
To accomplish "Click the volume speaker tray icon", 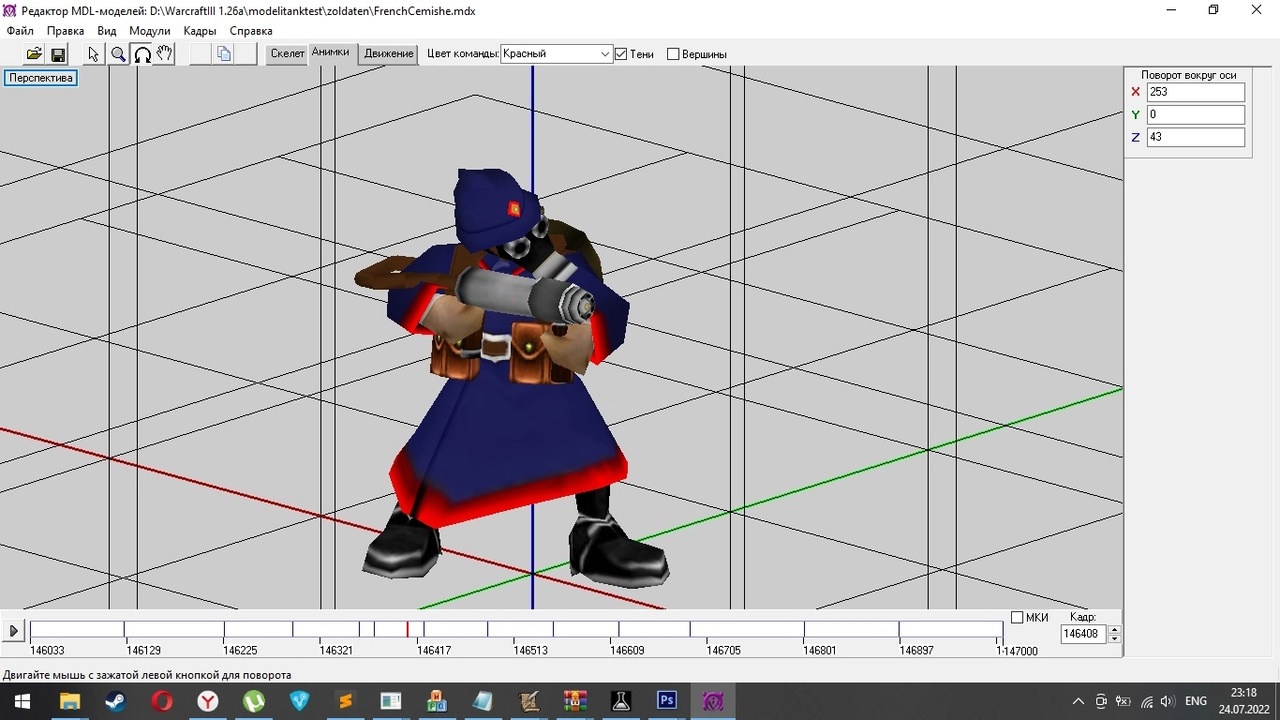I will point(1167,701).
